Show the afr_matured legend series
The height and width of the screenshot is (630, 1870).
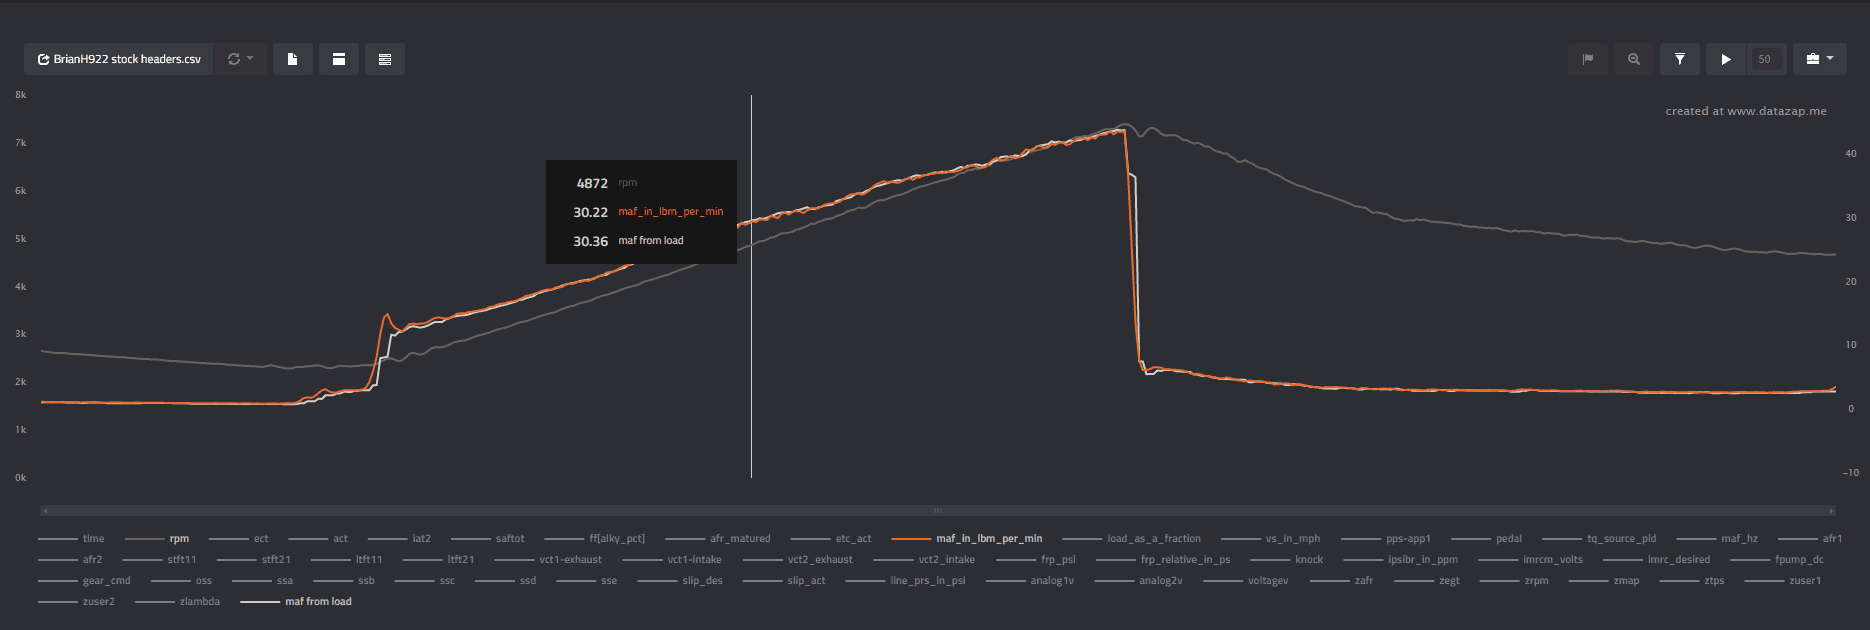point(718,539)
